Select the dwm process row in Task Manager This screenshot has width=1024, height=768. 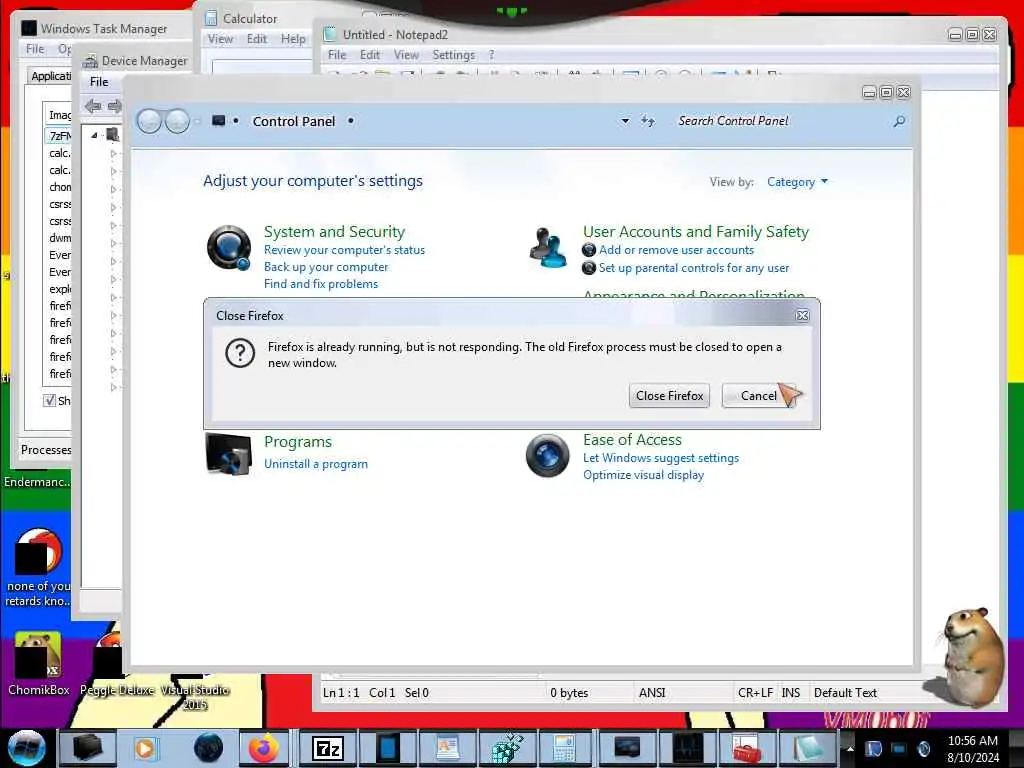point(59,238)
